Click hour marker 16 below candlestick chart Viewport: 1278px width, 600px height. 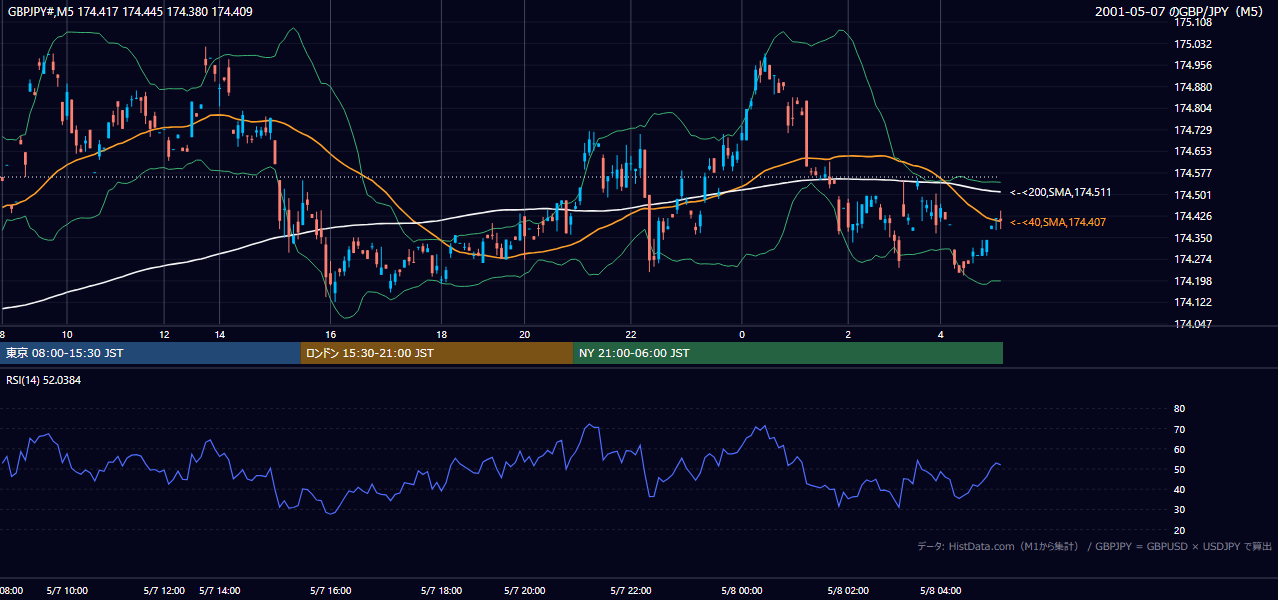pyautogui.click(x=330, y=334)
